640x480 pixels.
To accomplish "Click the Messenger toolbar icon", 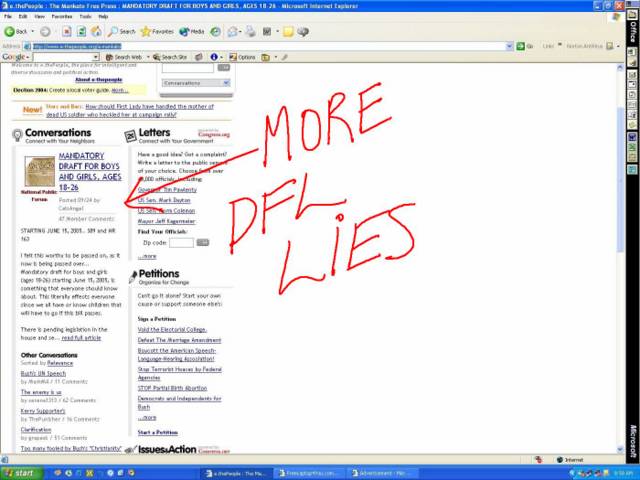I will (x=303, y=31).
